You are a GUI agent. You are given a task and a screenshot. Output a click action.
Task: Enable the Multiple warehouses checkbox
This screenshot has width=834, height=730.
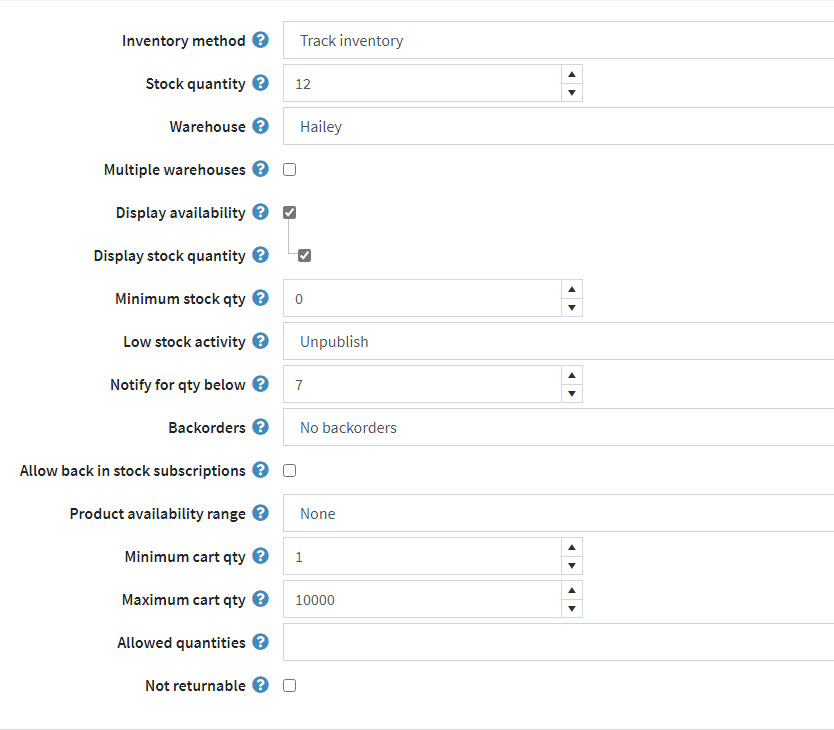coord(290,170)
